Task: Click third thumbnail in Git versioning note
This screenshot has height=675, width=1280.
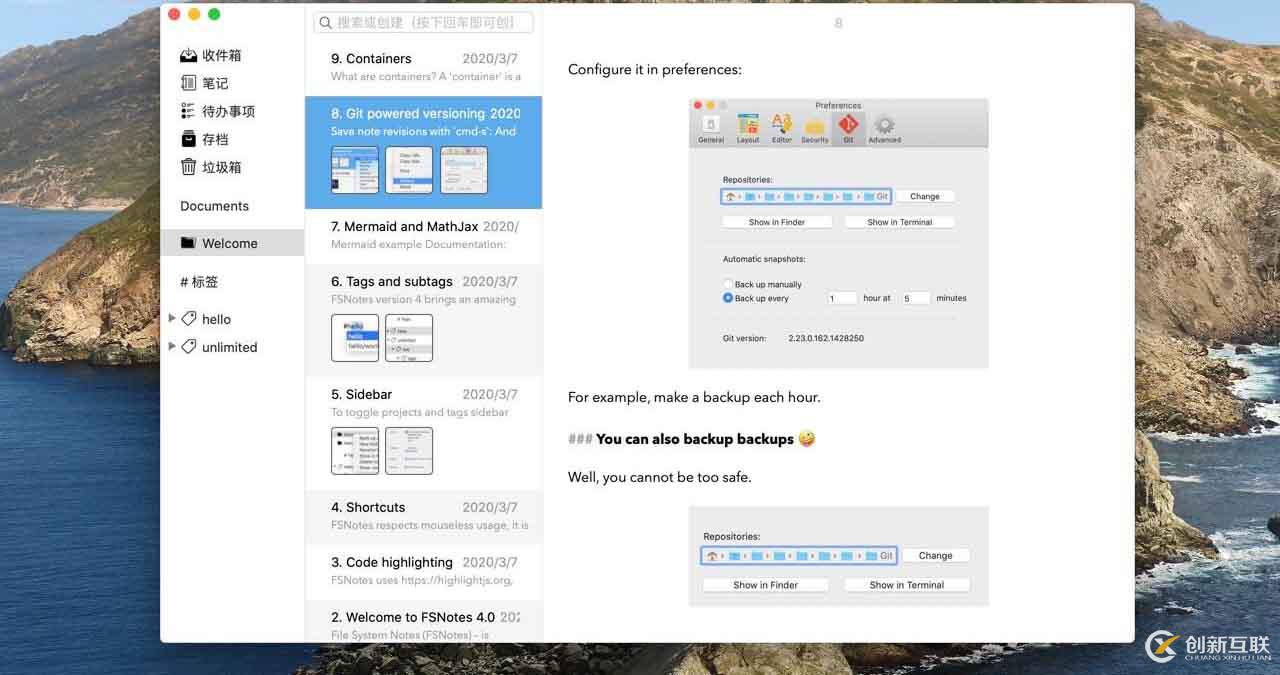Action: [x=464, y=170]
